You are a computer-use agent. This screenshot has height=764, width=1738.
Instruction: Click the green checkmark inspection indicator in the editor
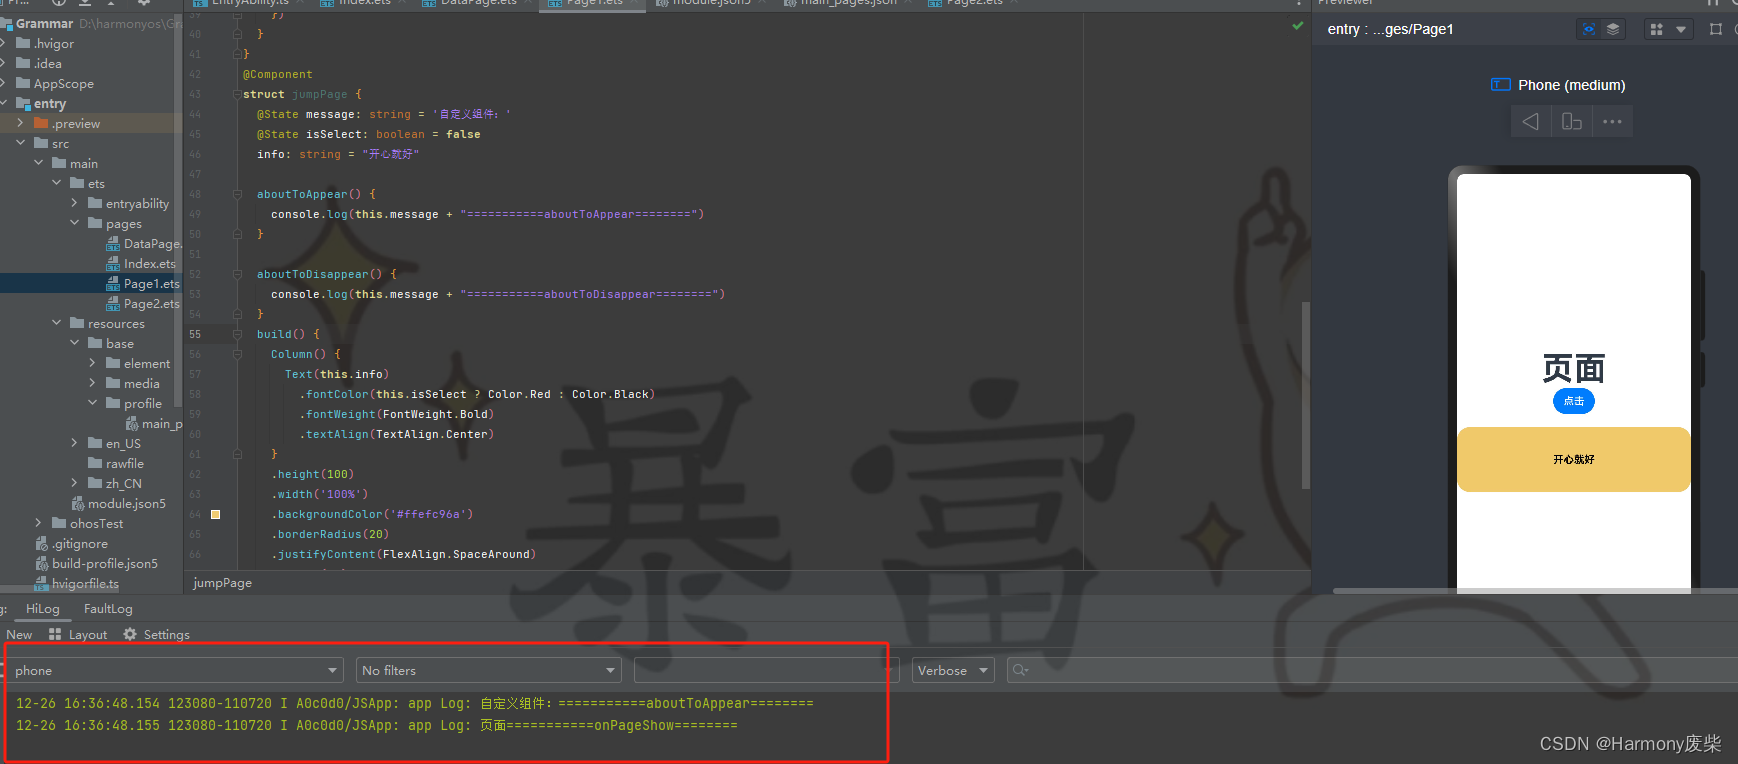click(1298, 25)
